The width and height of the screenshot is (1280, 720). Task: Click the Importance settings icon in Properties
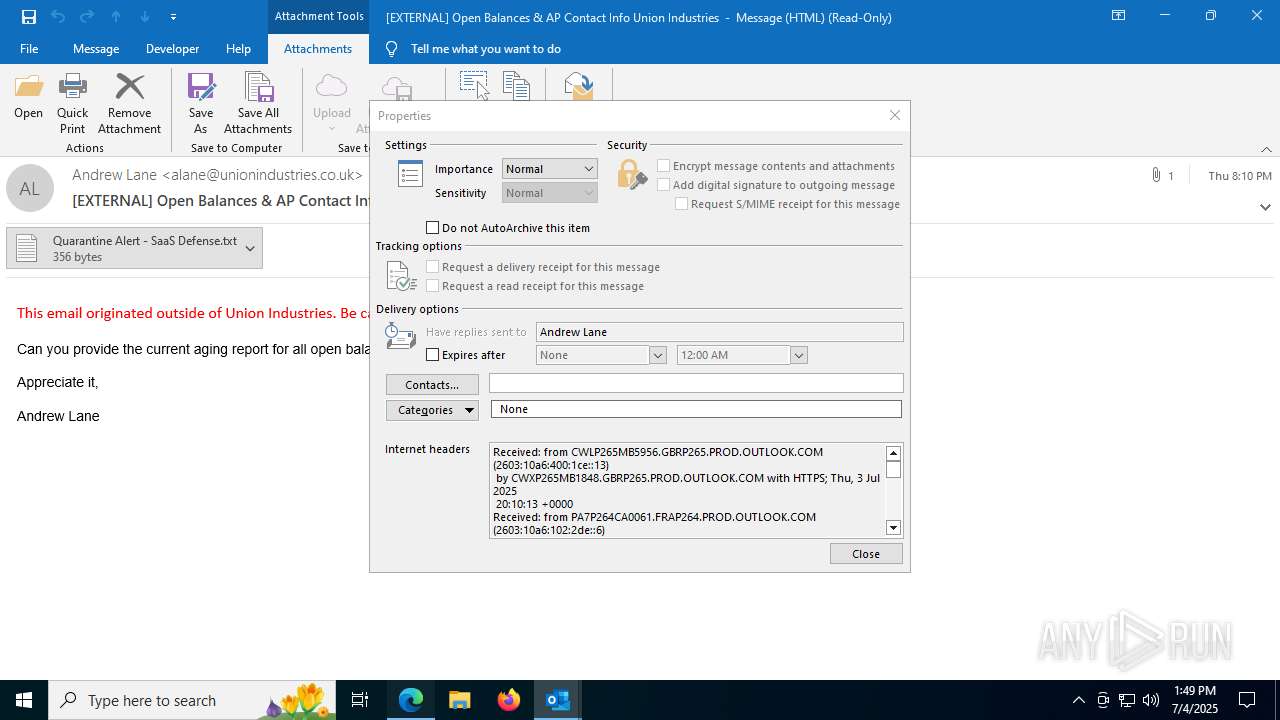(x=410, y=174)
